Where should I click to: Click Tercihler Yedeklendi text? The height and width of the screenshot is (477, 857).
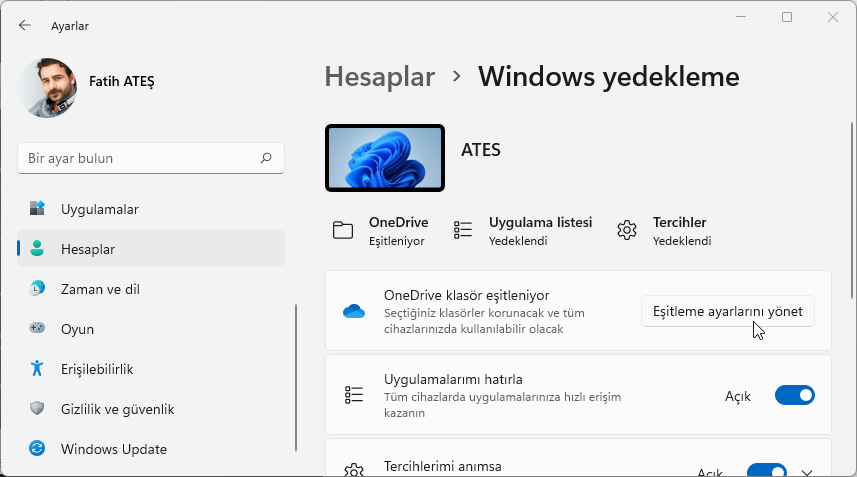coord(682,241)
